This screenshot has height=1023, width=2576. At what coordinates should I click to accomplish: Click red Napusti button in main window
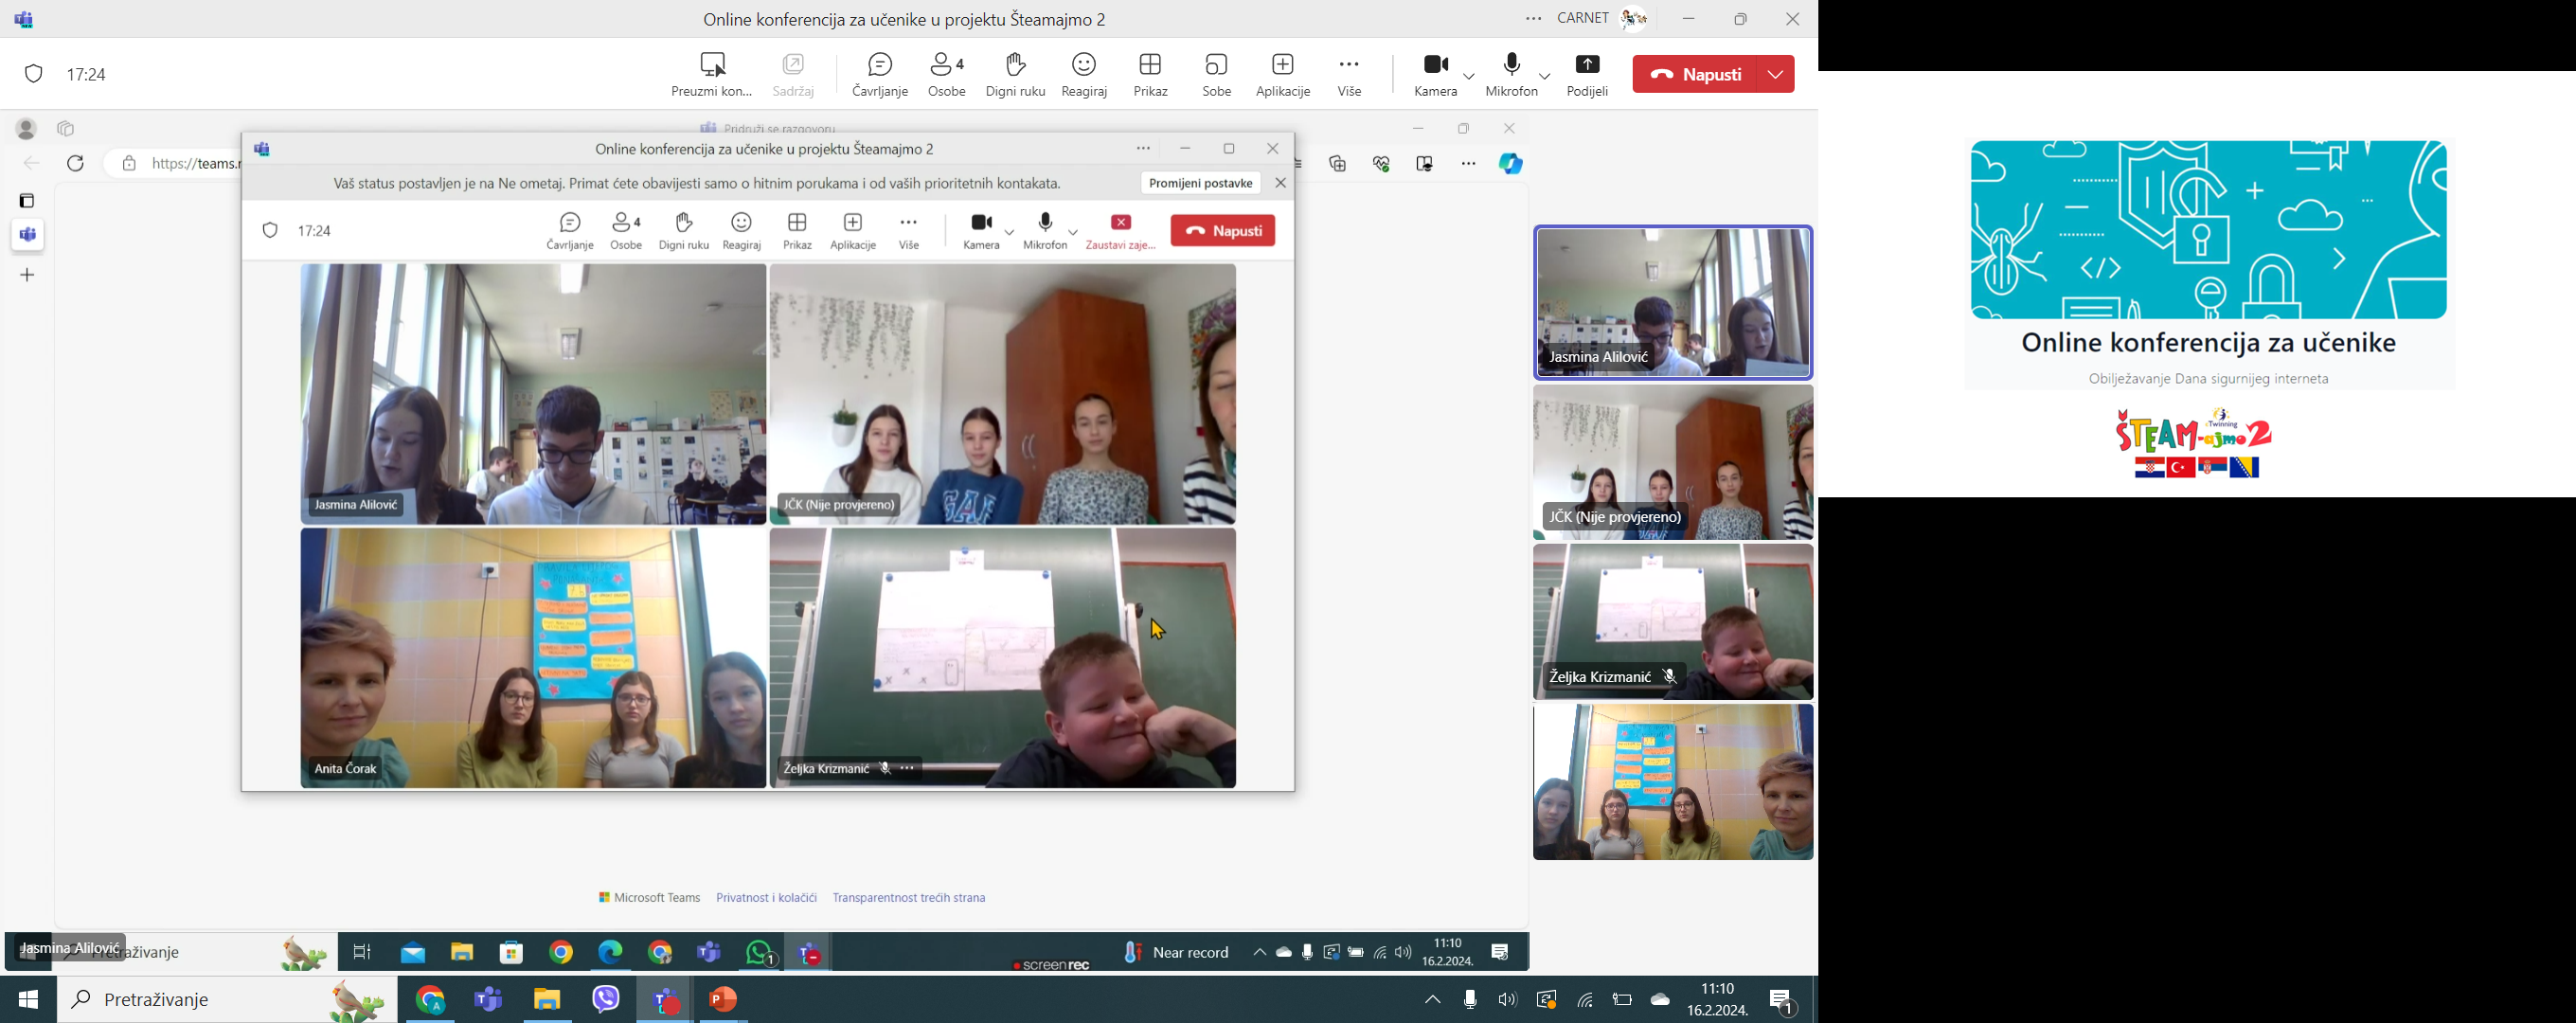1695,74
